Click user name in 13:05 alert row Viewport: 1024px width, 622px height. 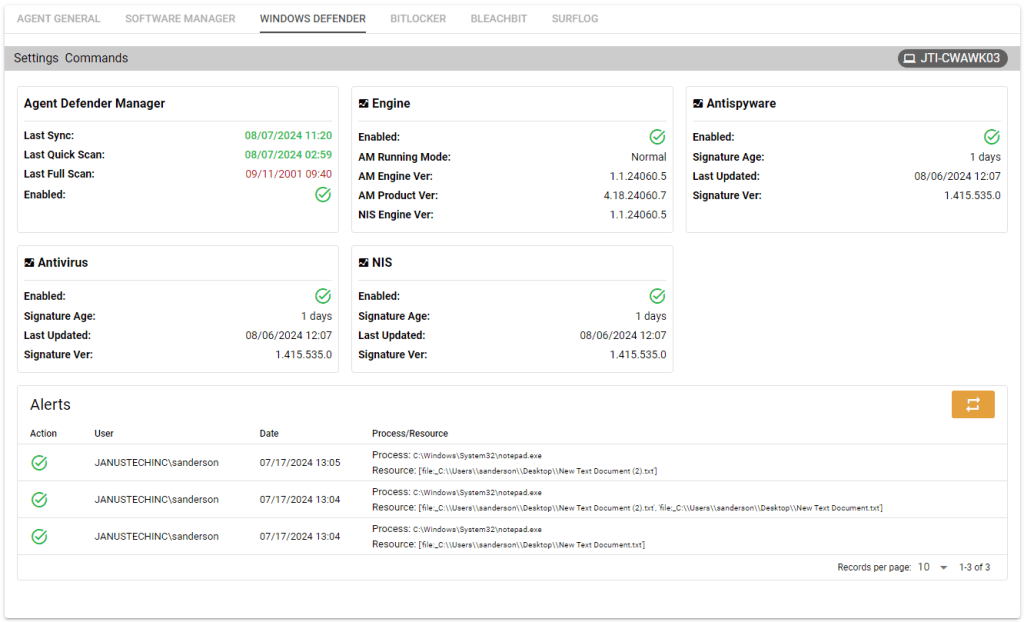[157, 463]
